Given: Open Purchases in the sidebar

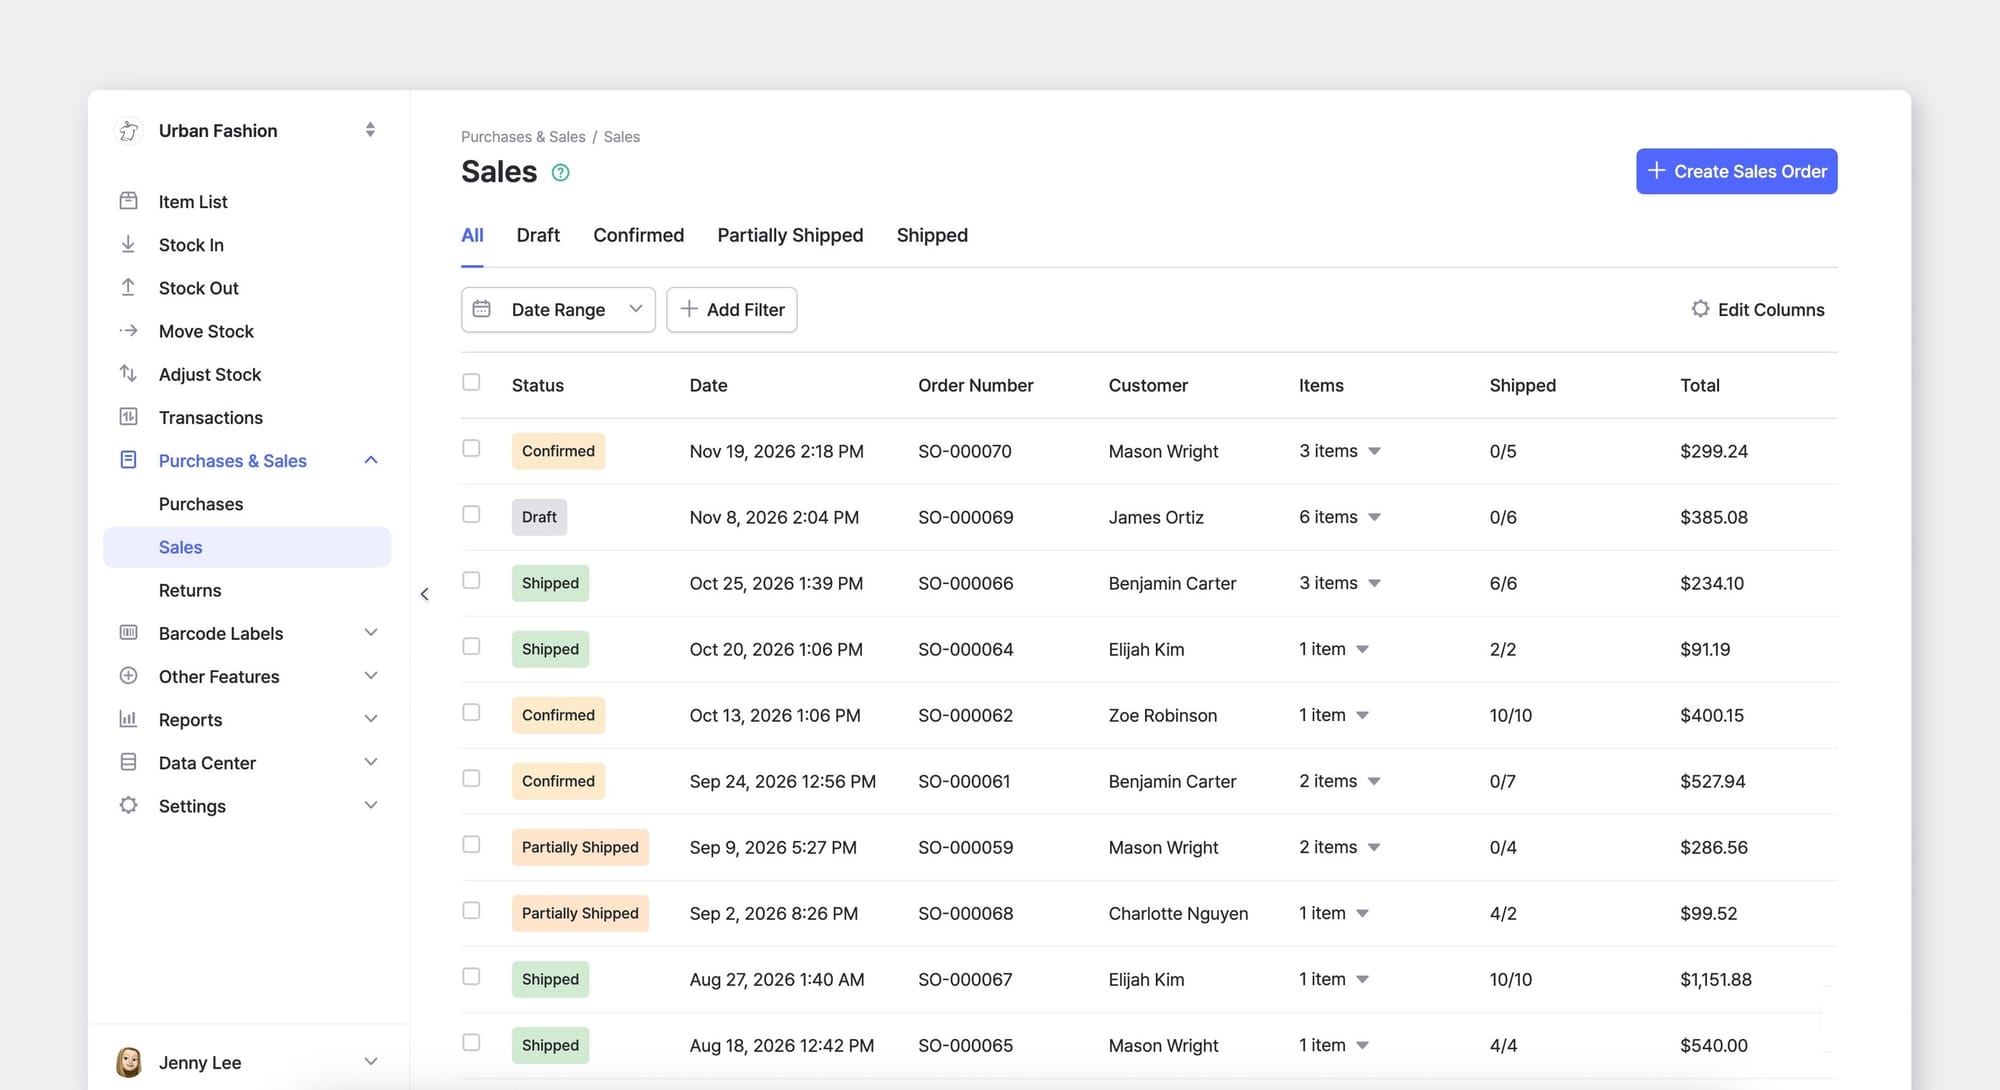Looking at the screenshot, I should tap(201, 504).
